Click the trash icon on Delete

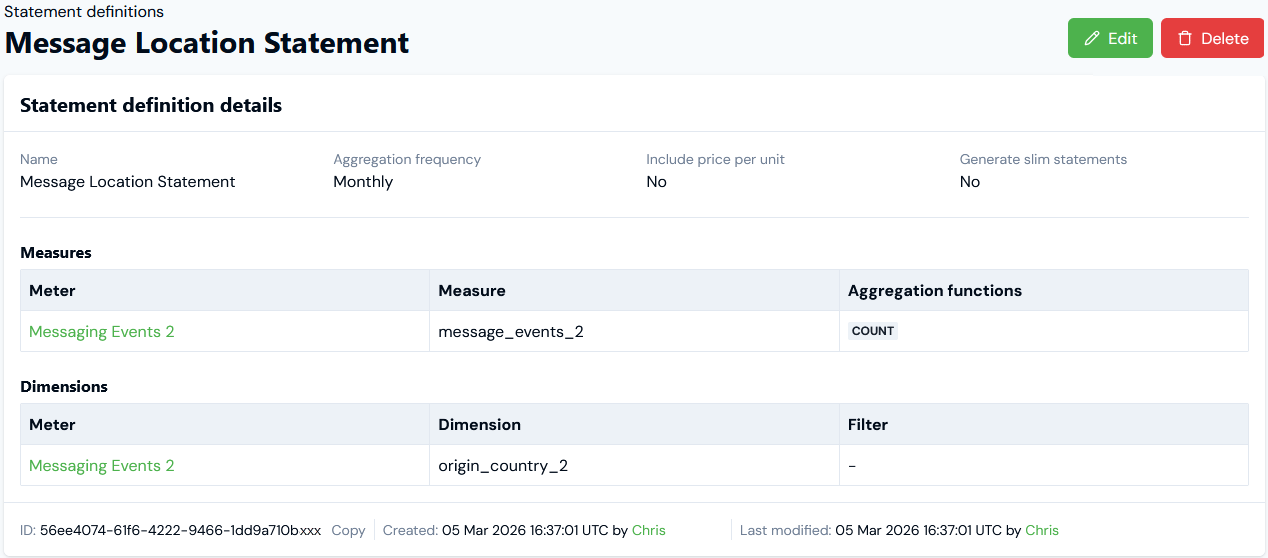(x=1185, y=38)
